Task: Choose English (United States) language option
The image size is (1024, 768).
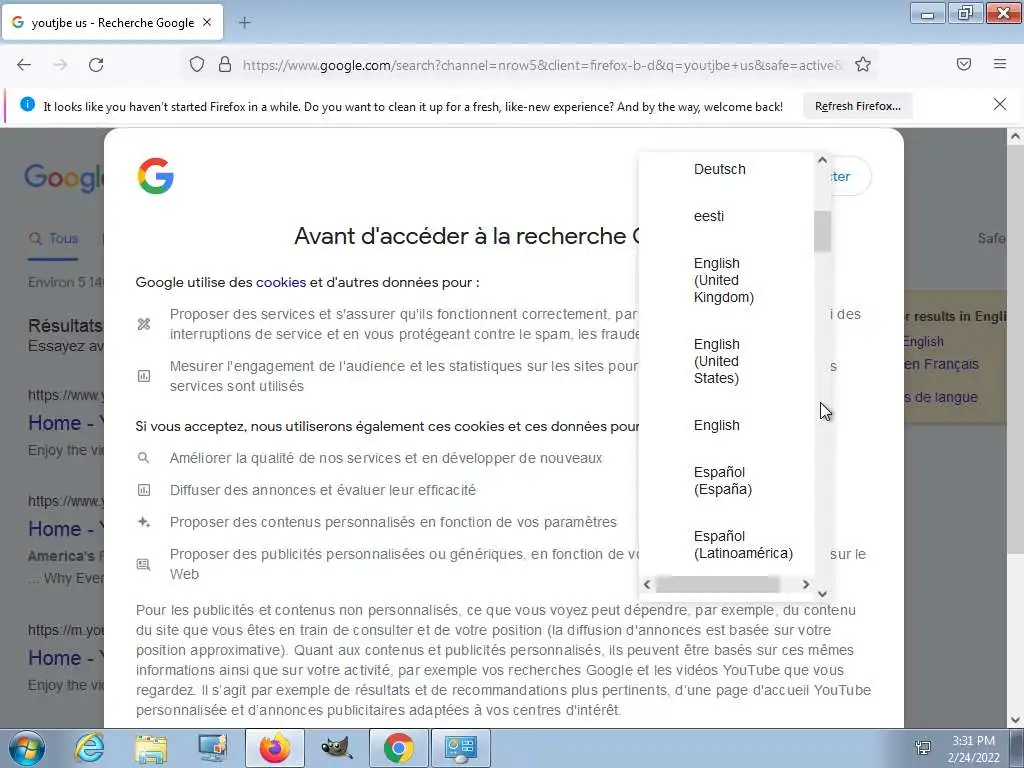Action: 716,361
